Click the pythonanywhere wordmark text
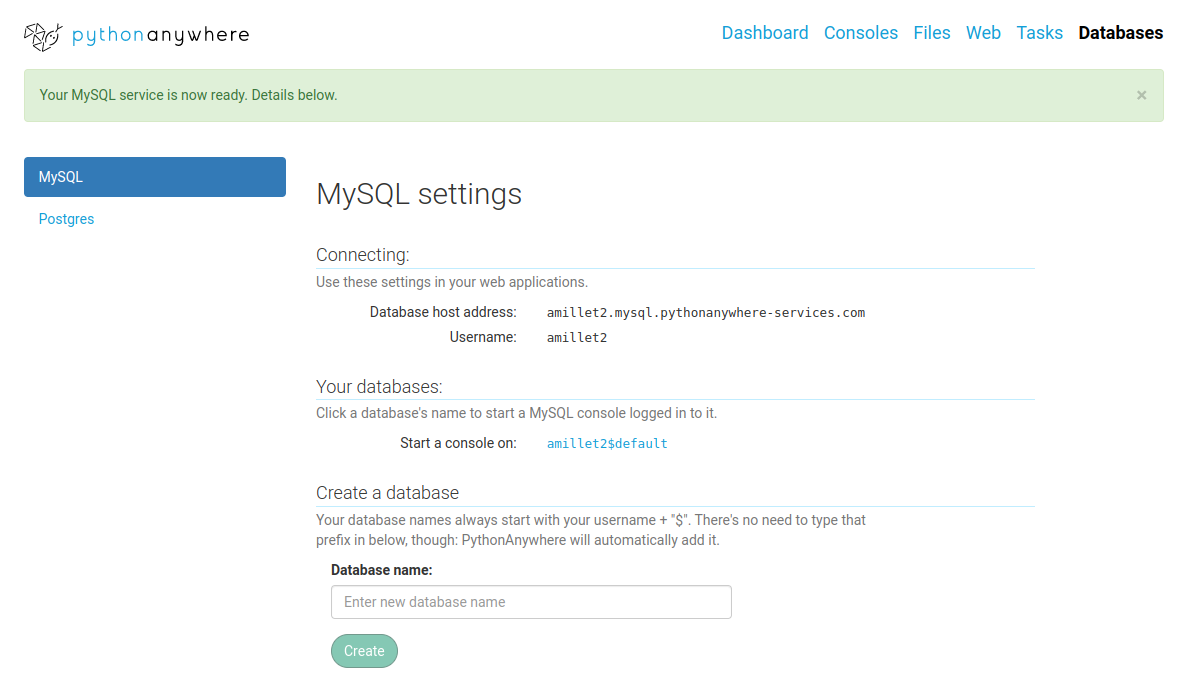1182x682 pixels. (x=160, y=36)
